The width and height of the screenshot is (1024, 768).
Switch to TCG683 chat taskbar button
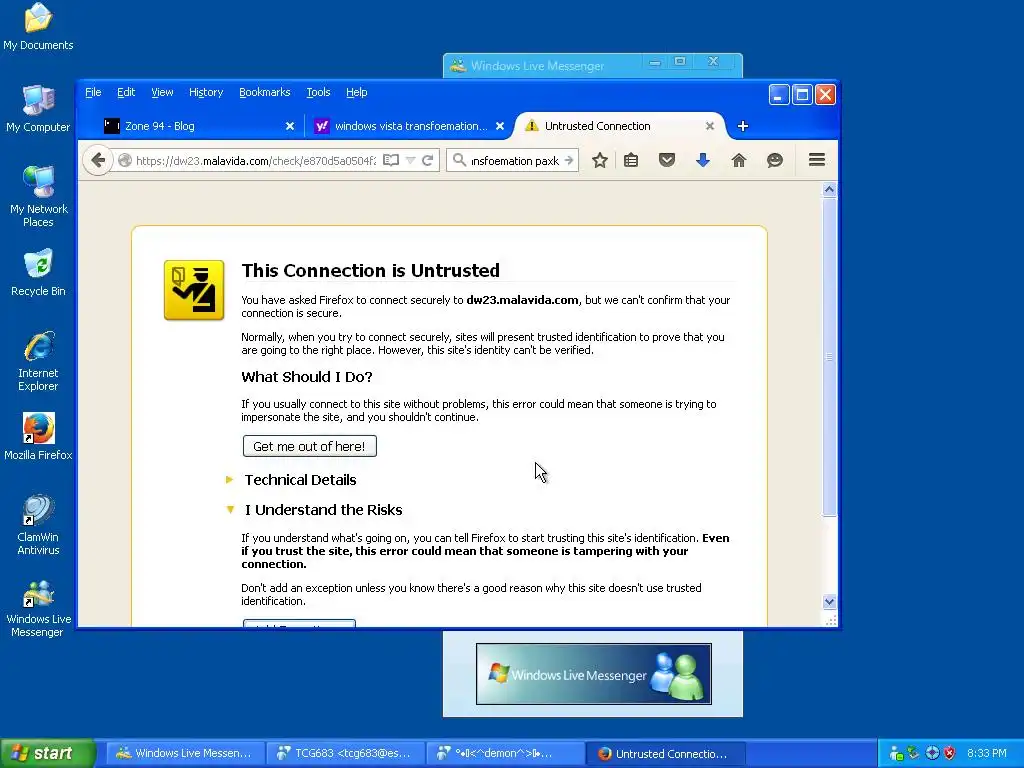[345, 754]
